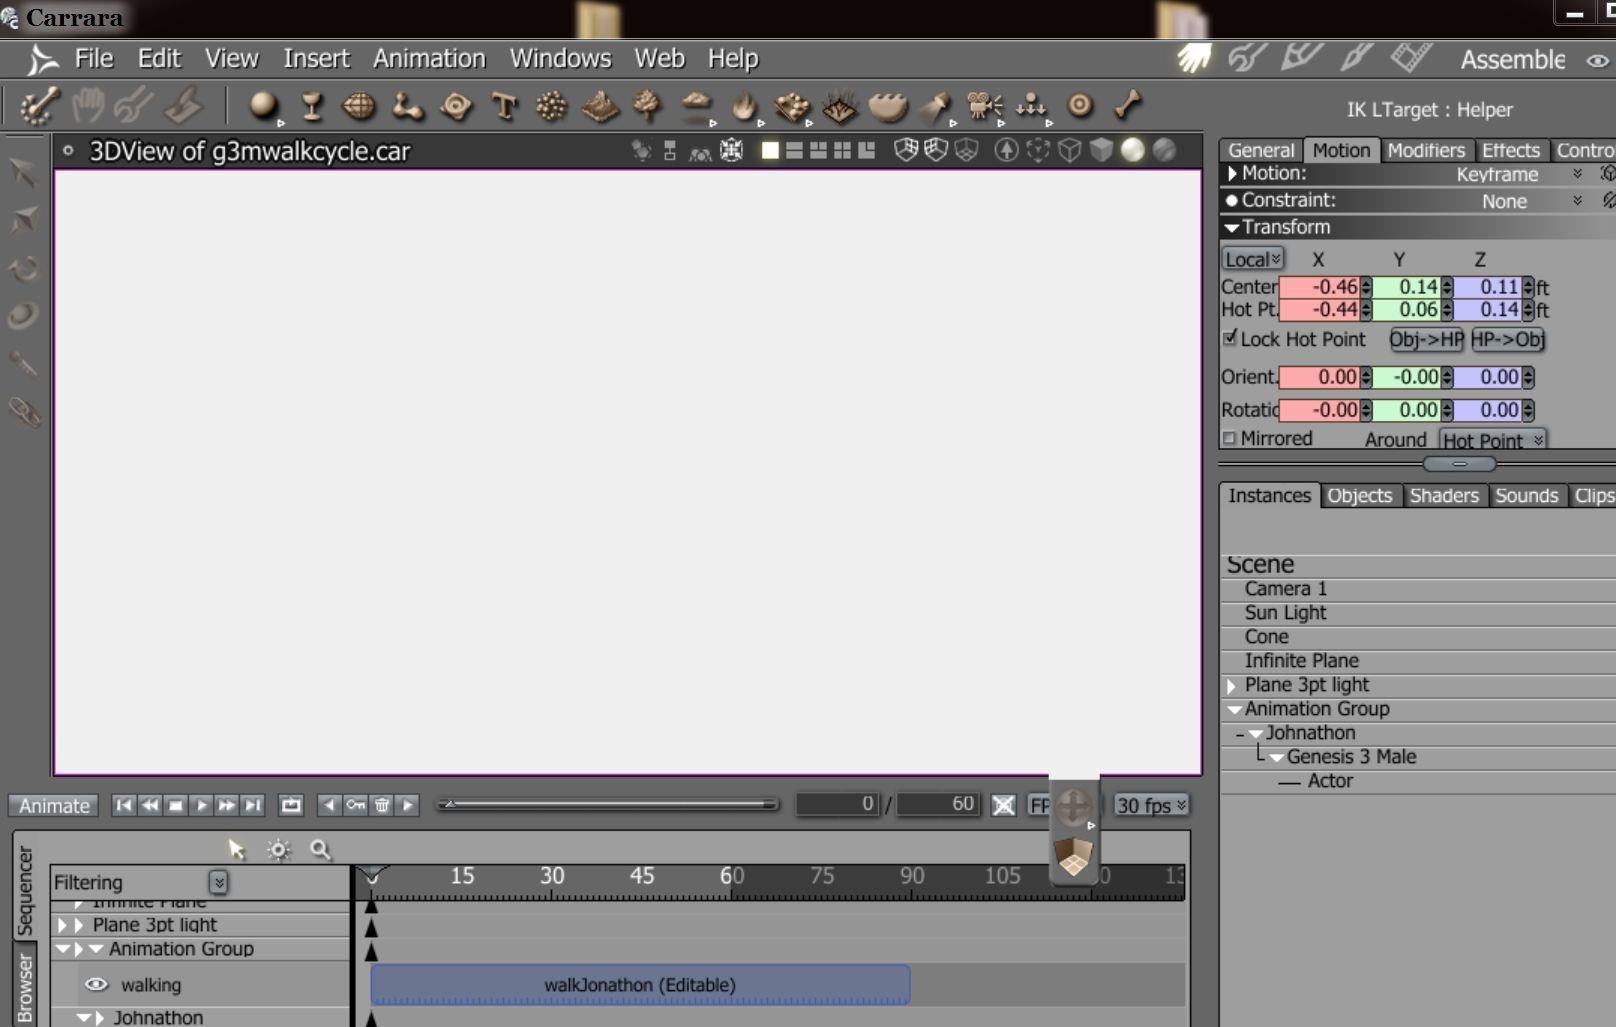
Task: Click the fire effect icon
Action: [x=743, y=106]
